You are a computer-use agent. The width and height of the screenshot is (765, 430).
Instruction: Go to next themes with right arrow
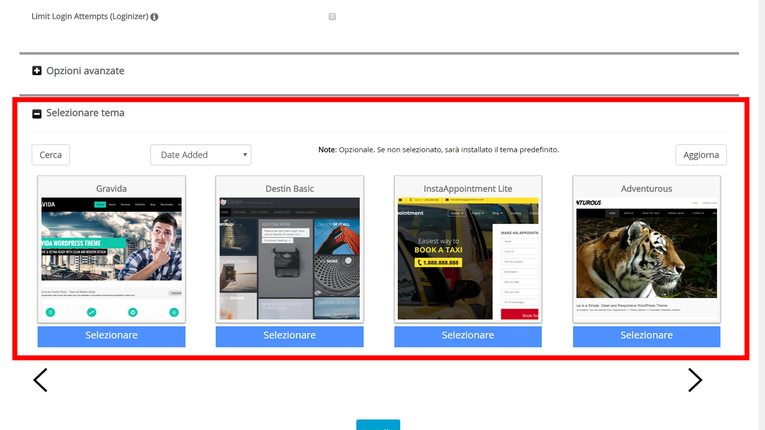pos(695,380)
